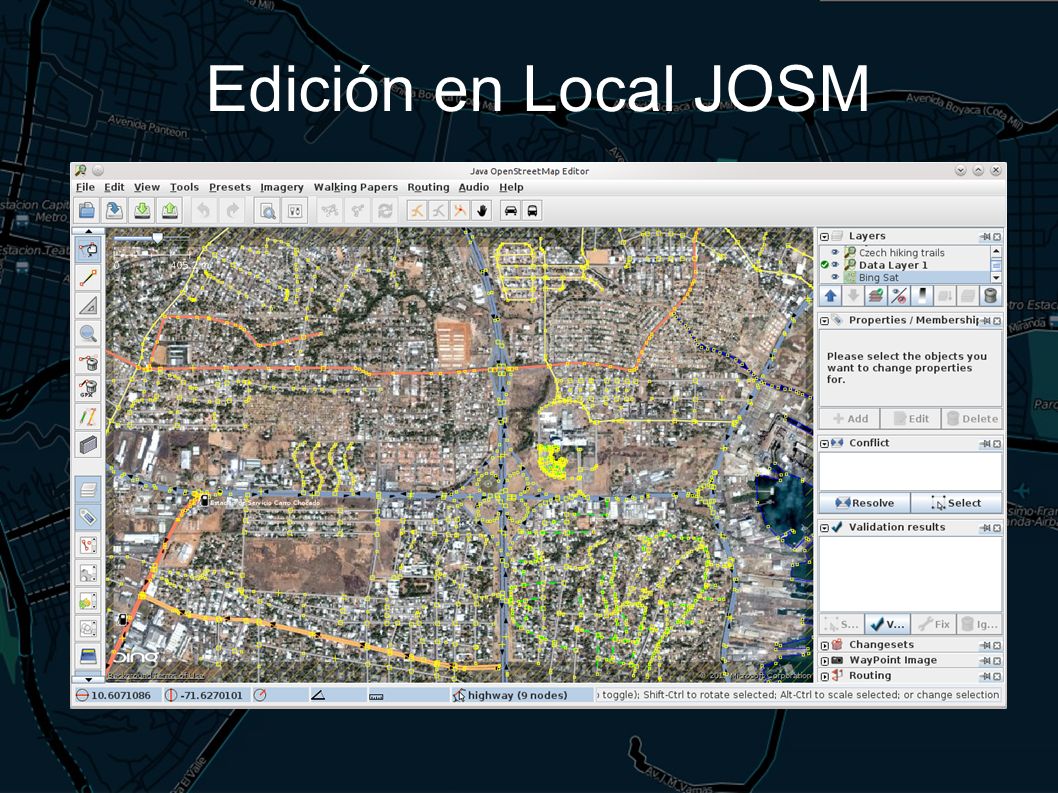This screenshot has width=1058, height=793.
Task: Click the Resolve button in Conflict panel
Action: click(864, 503)
